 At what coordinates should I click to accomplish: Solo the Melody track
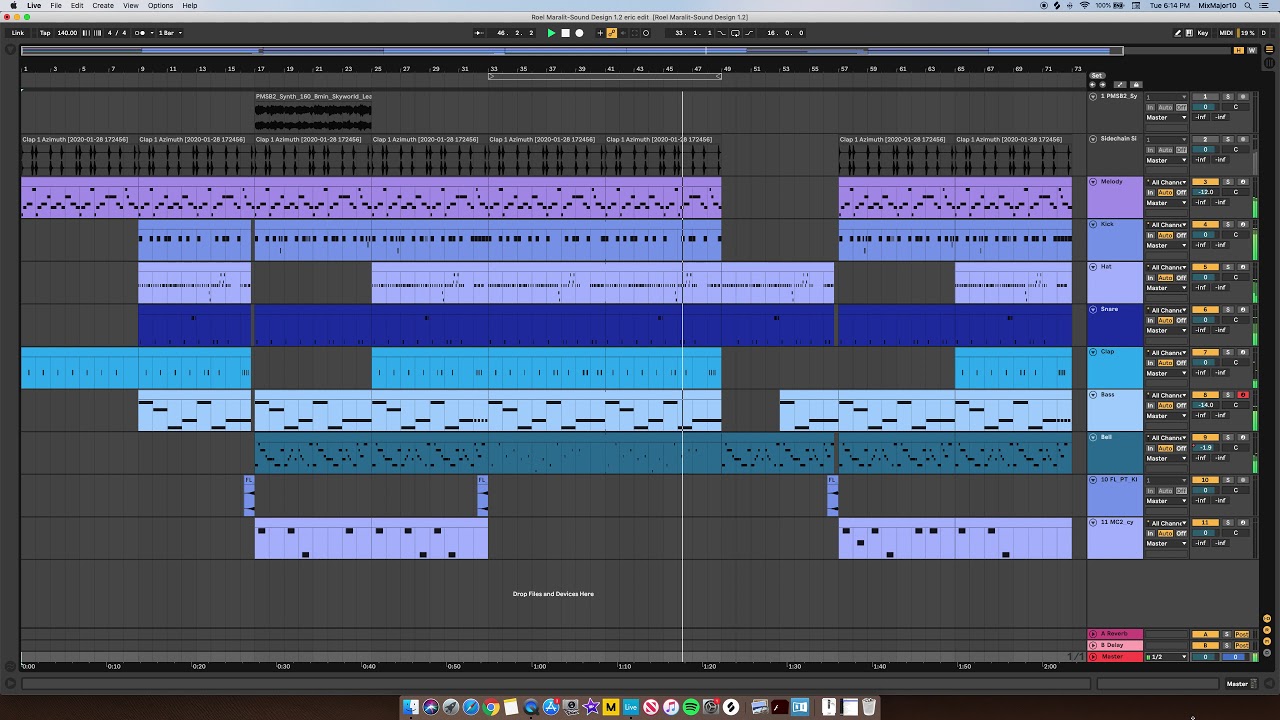point(1228,182)
